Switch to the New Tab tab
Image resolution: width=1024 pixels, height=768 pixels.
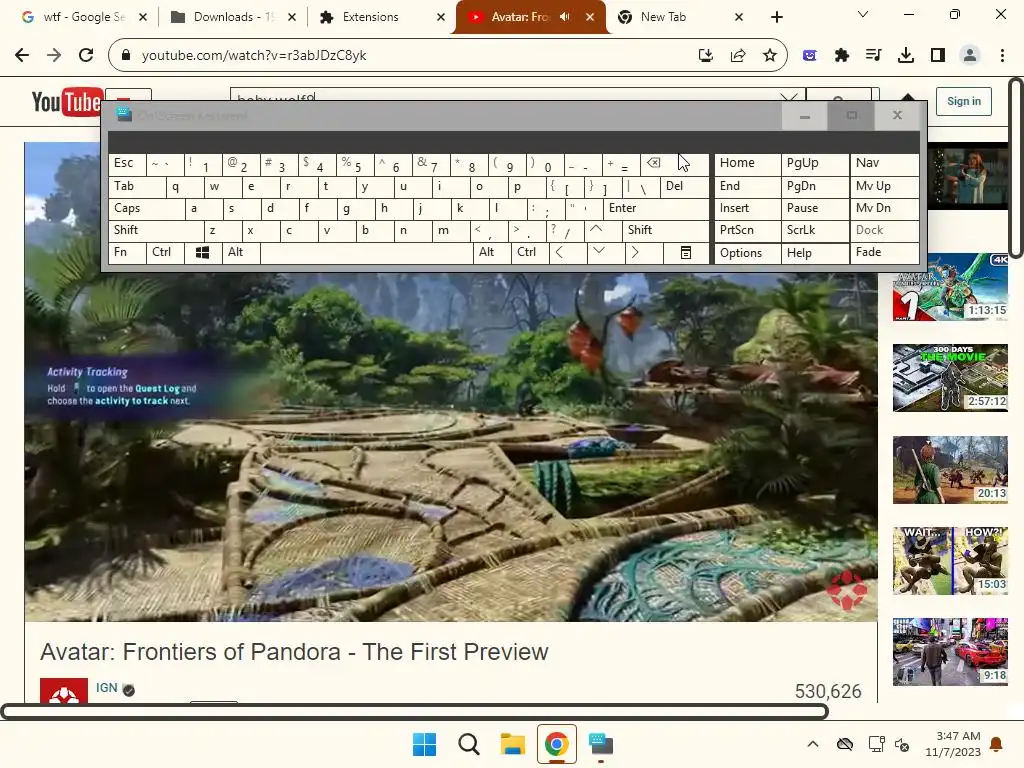(x=679, y=17)
